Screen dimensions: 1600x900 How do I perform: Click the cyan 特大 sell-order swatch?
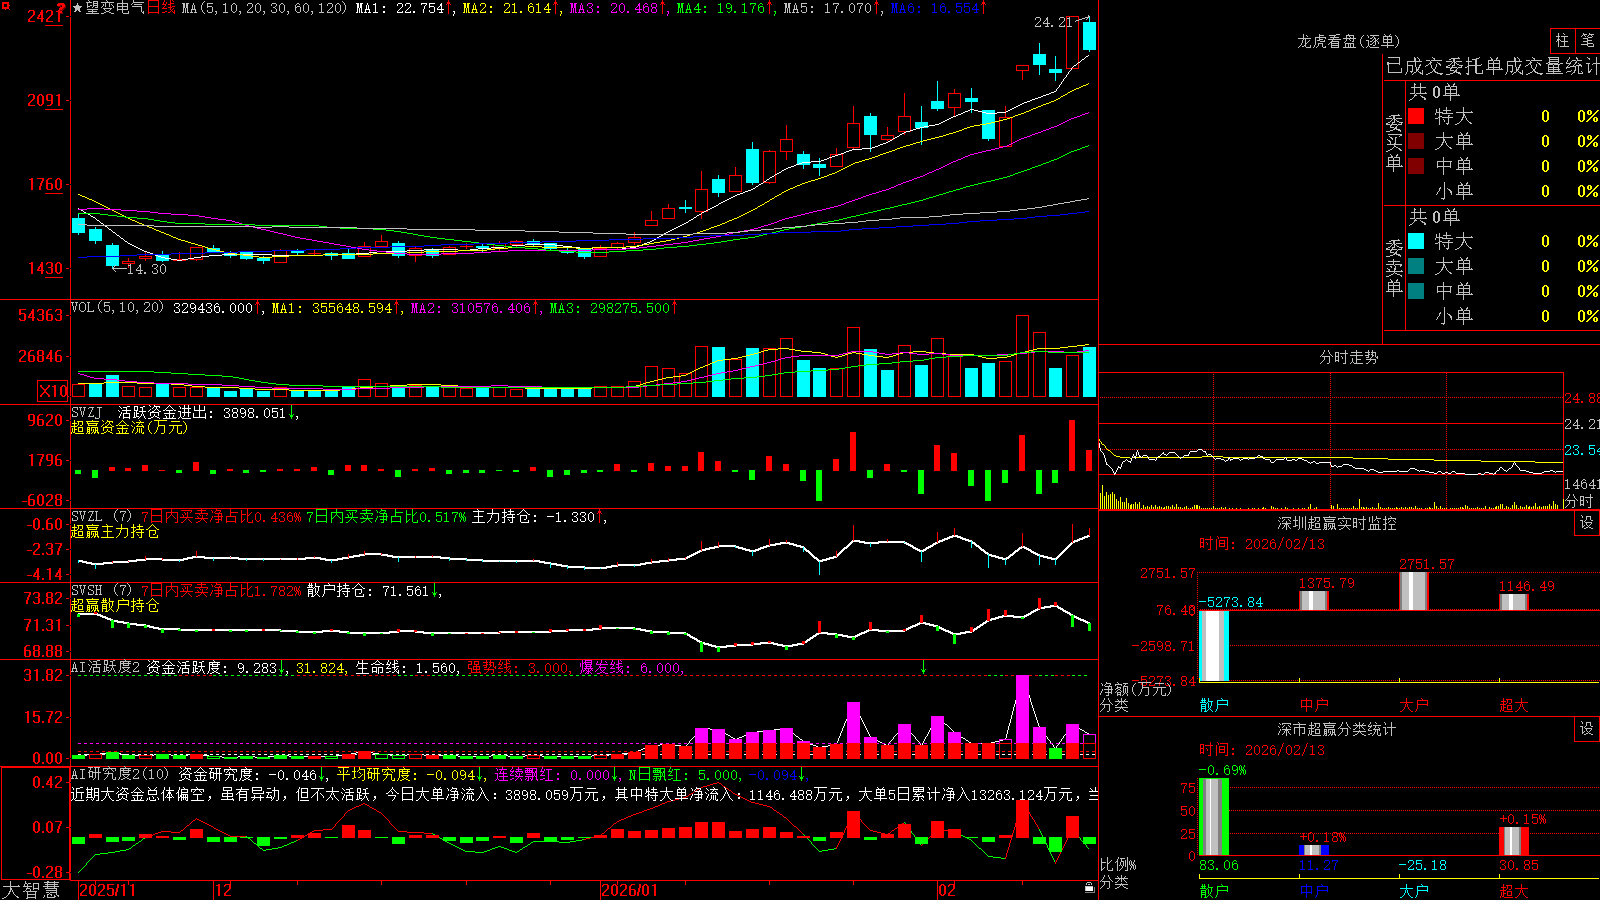1416,241
